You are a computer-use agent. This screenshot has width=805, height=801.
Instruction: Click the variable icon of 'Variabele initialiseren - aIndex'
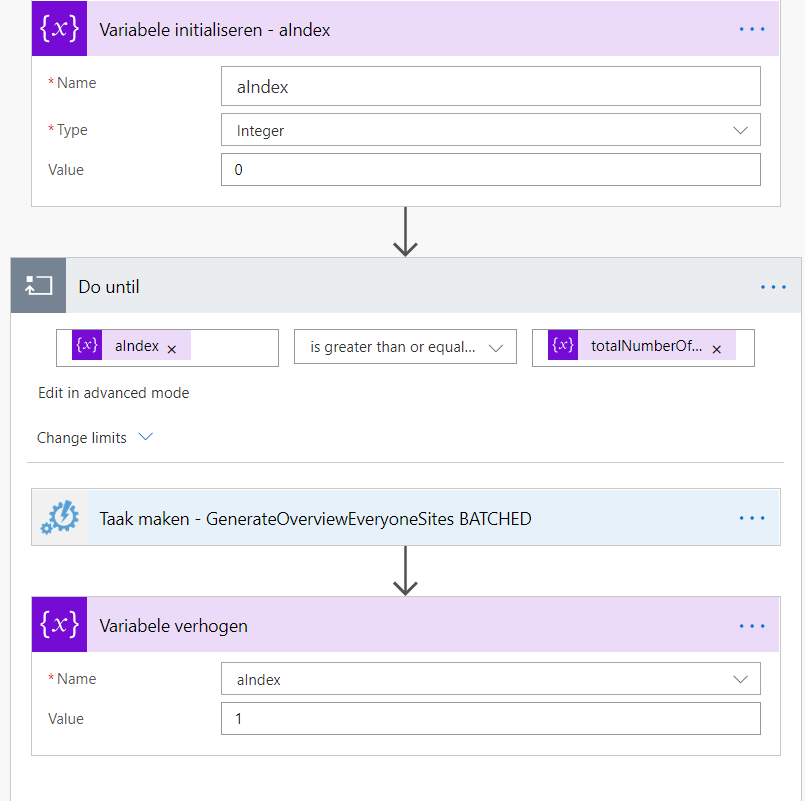pyautogui.click(x=60, y=28)
